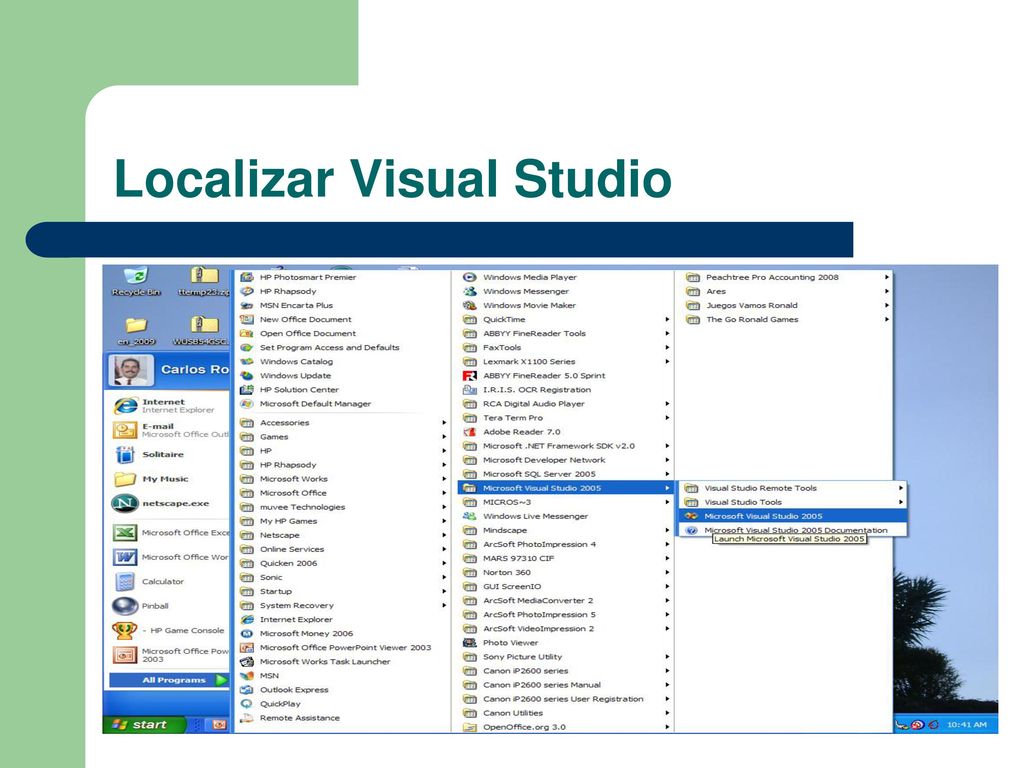Open the Recycle Bin desktop icon

[136, 281]
